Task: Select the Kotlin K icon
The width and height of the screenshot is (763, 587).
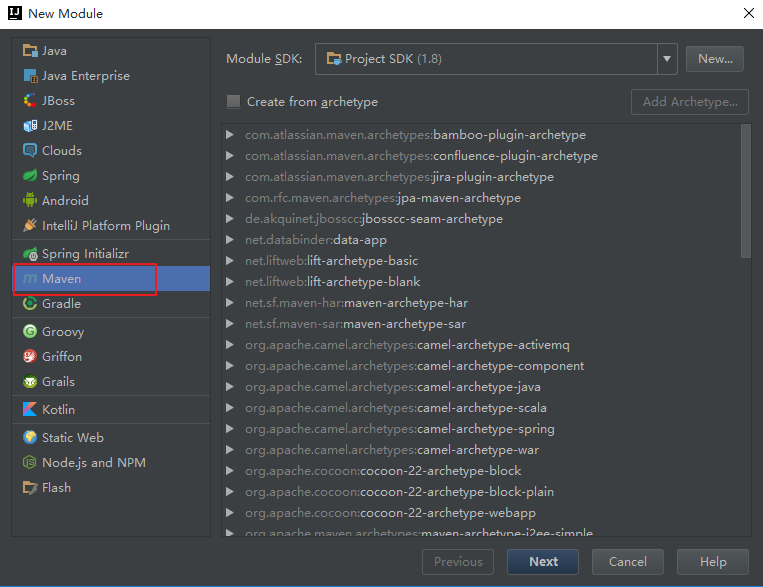Action: tap(30, 409)
